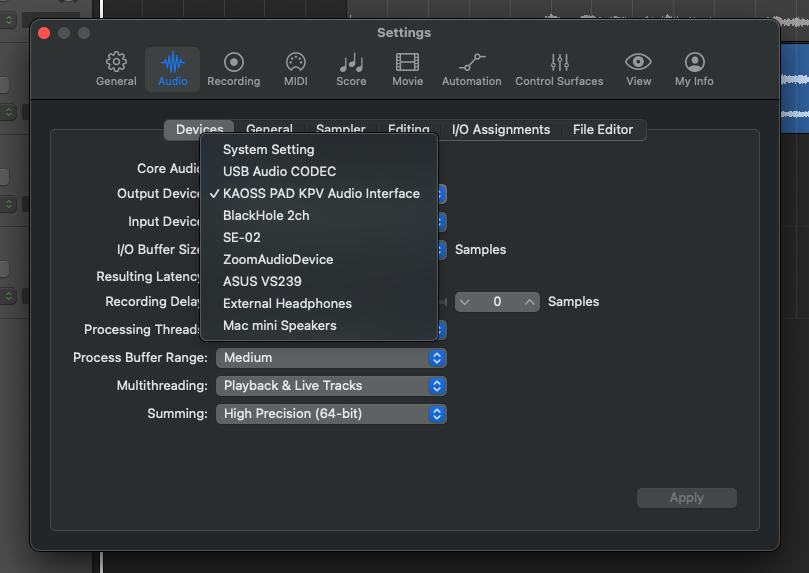The height and width of the screenshot is (573, 809).
Task: Click the Apply button
Action: click(x=687, y=498)
